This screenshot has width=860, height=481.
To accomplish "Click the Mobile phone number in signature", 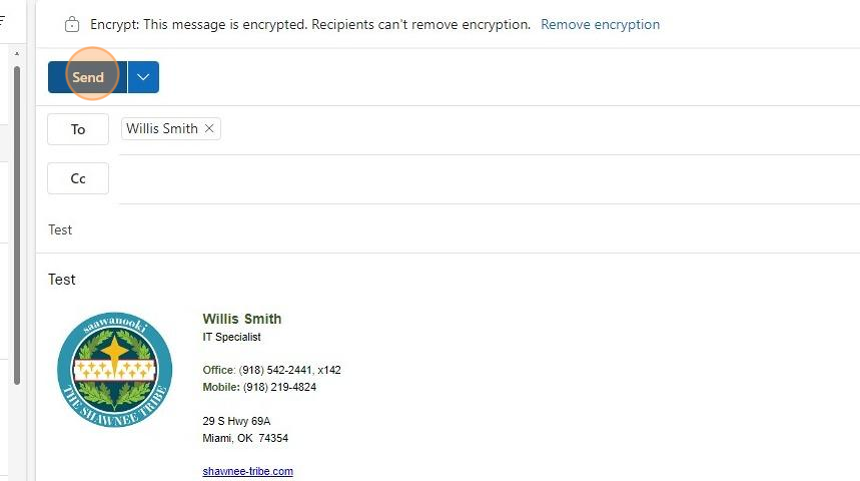I will [x=280, y=387].
